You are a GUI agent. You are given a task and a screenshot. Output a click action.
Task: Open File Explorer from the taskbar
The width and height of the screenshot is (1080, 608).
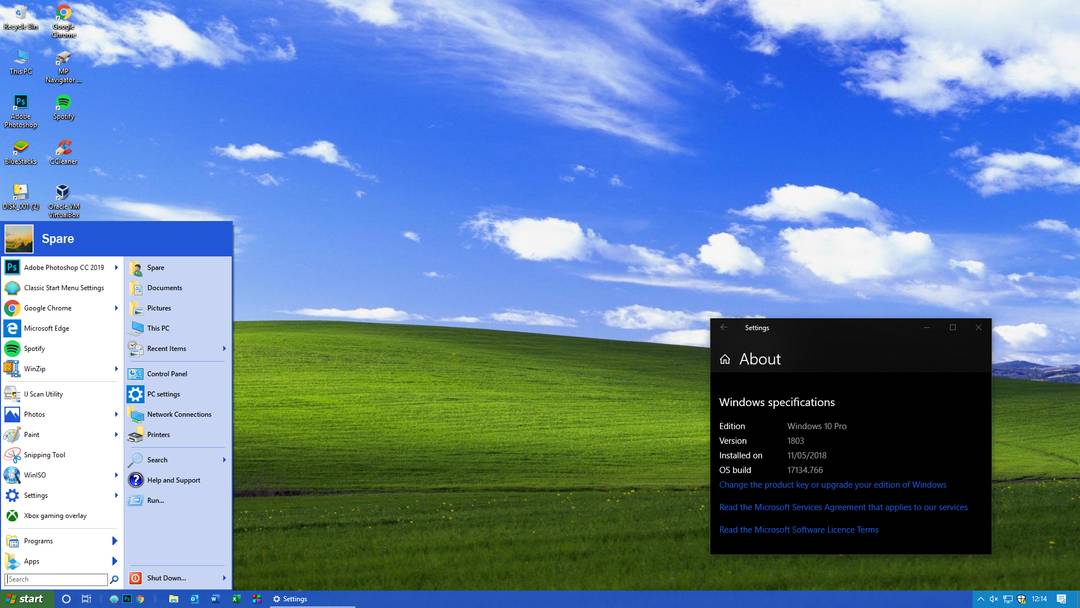172,598
